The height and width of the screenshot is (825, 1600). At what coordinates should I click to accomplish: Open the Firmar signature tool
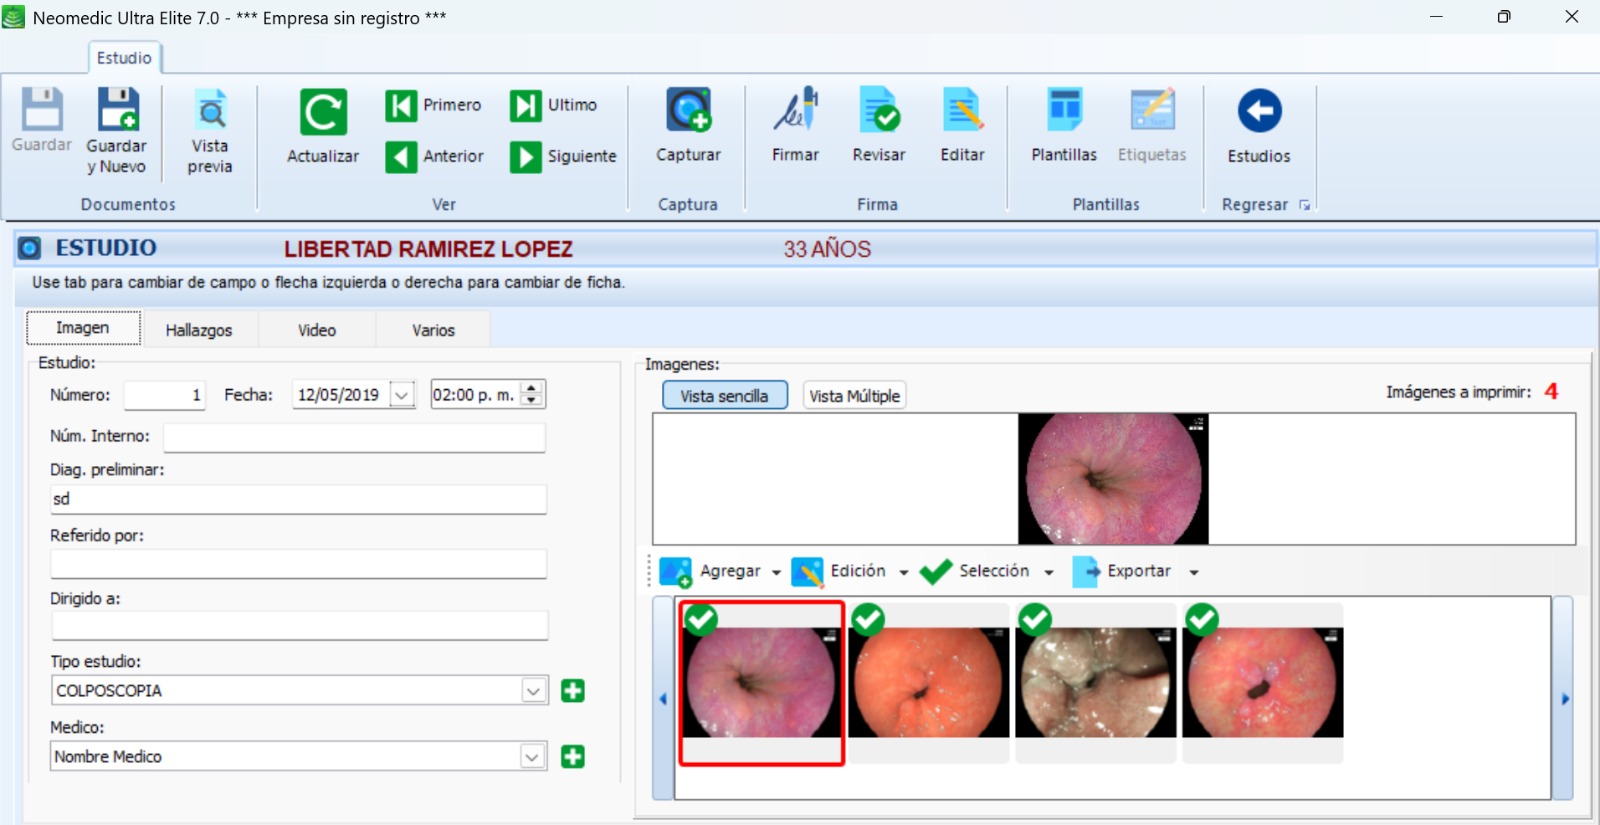(795, 111)
